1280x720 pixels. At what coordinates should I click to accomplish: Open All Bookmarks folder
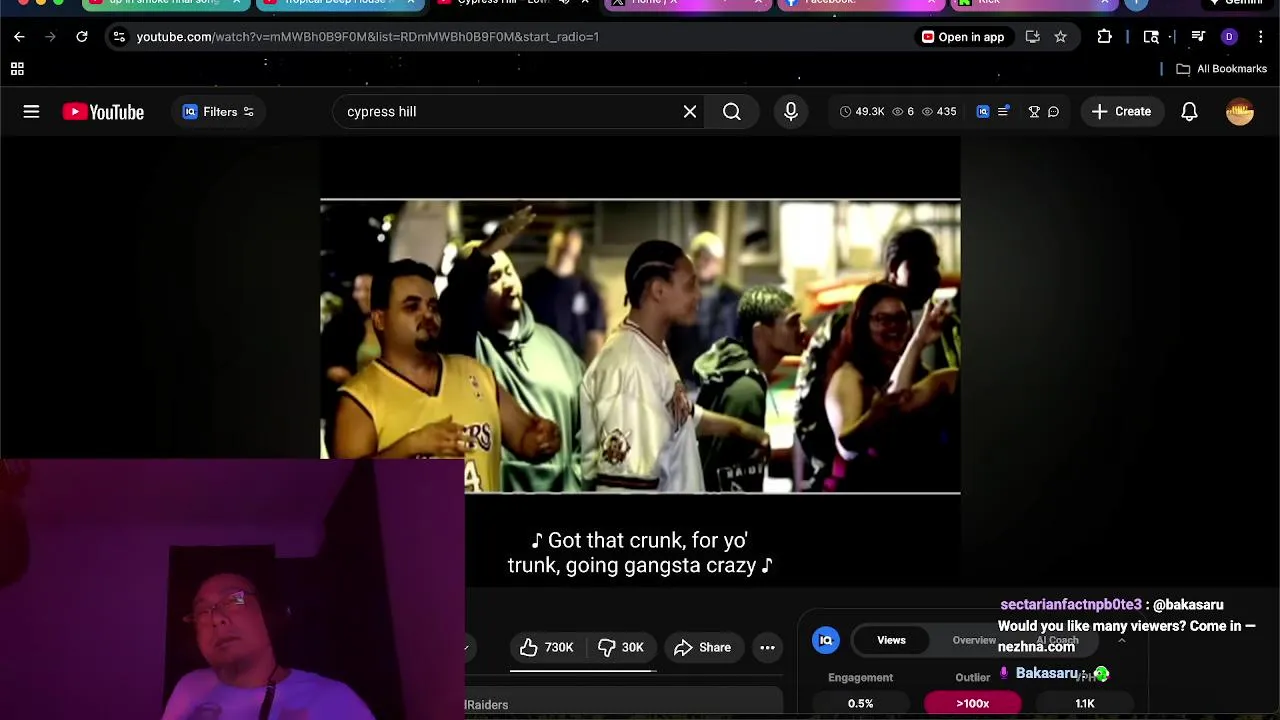pos(1221,69)
